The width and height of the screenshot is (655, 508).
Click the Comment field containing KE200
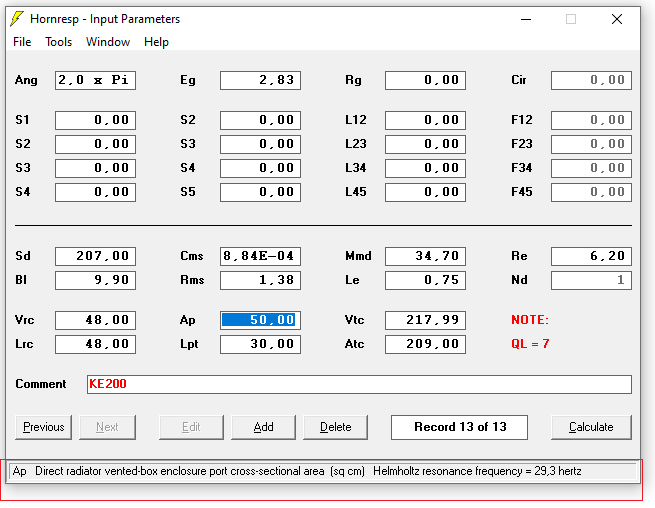click(359, 384)
